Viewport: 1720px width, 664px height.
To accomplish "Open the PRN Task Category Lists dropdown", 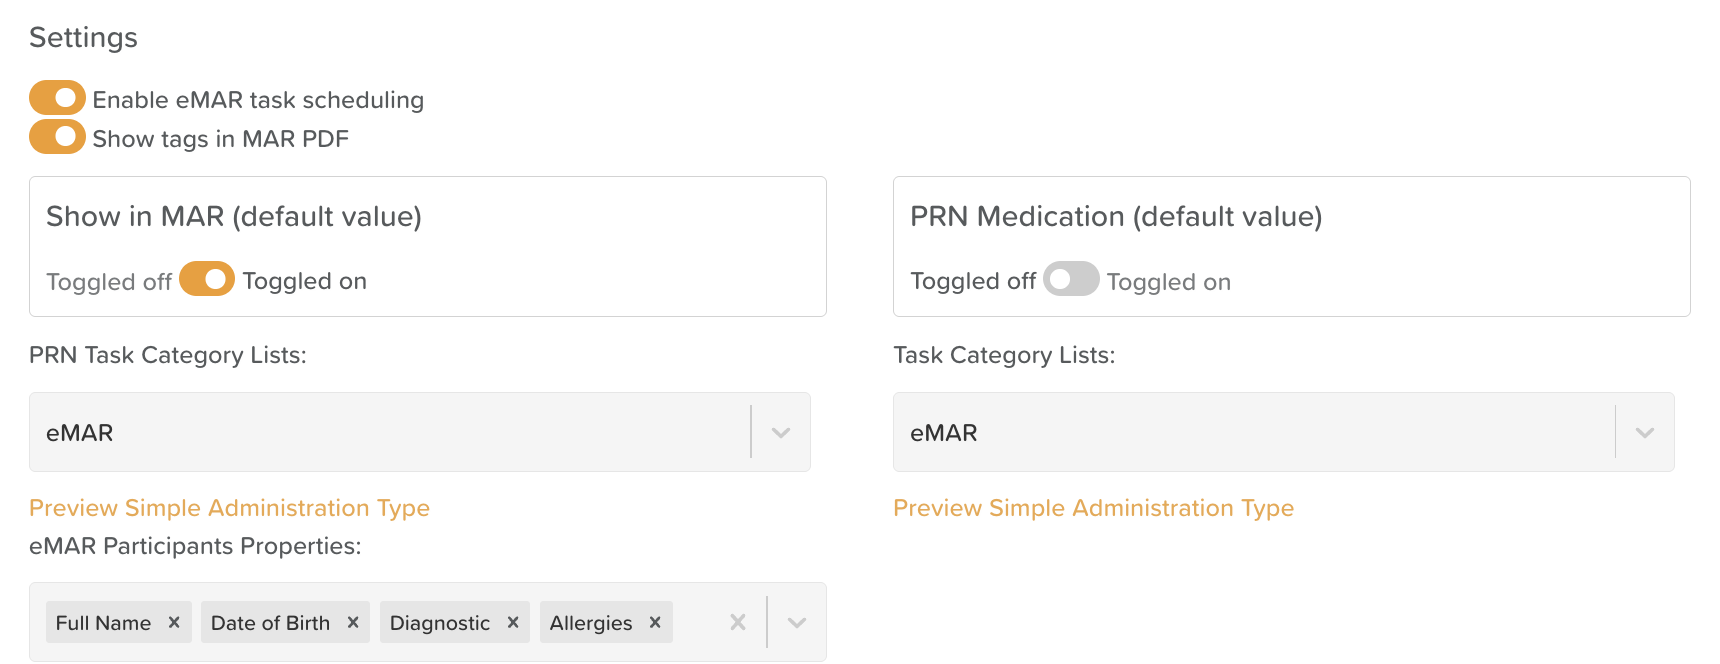I will tap(781, 432).
